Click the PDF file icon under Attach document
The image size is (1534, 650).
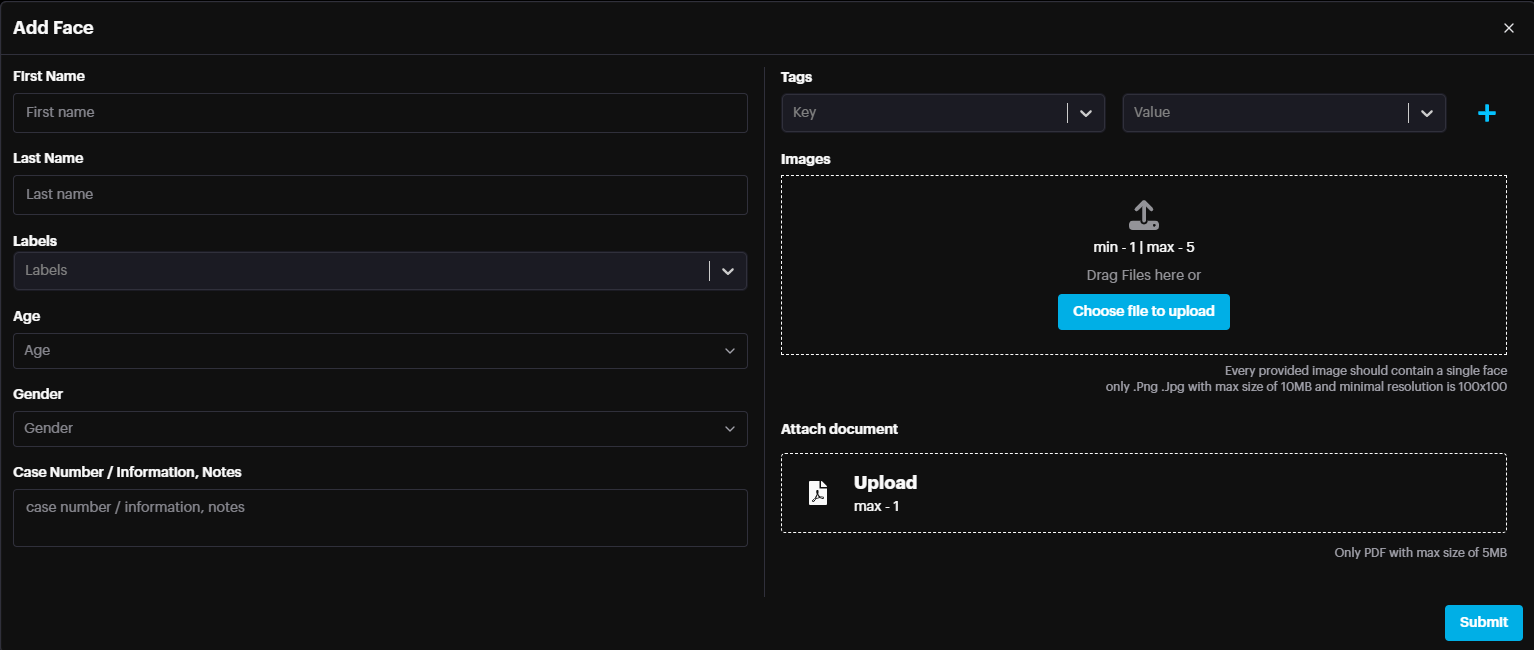tap(818, 493)
